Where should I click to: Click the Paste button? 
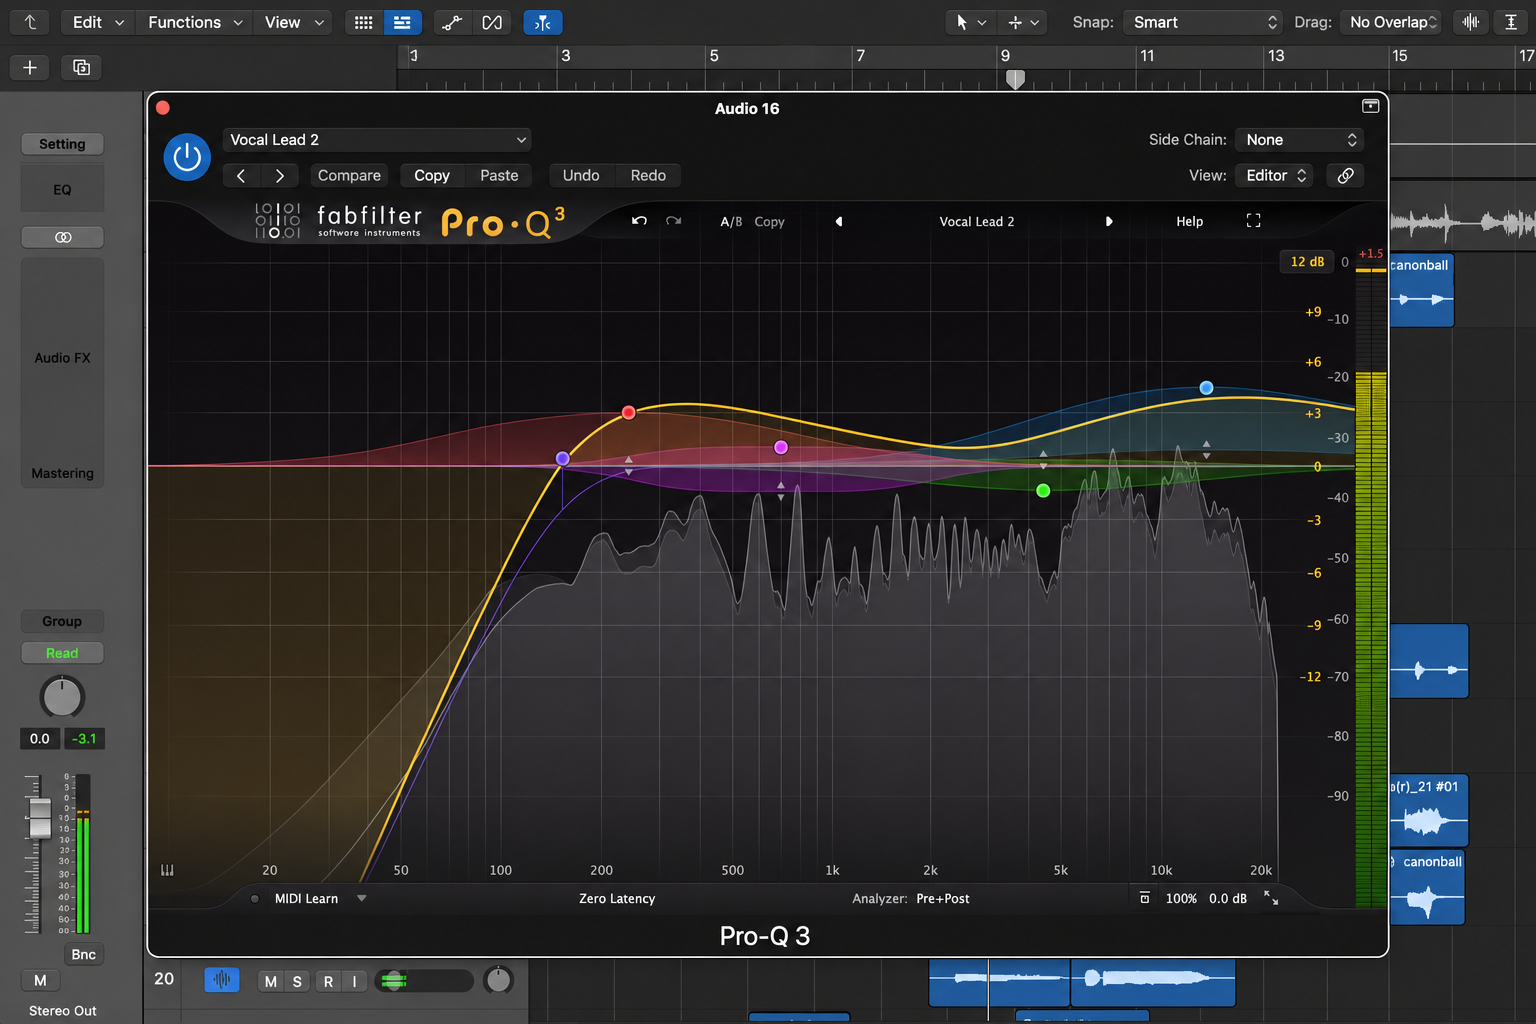(x=499, y=175)
